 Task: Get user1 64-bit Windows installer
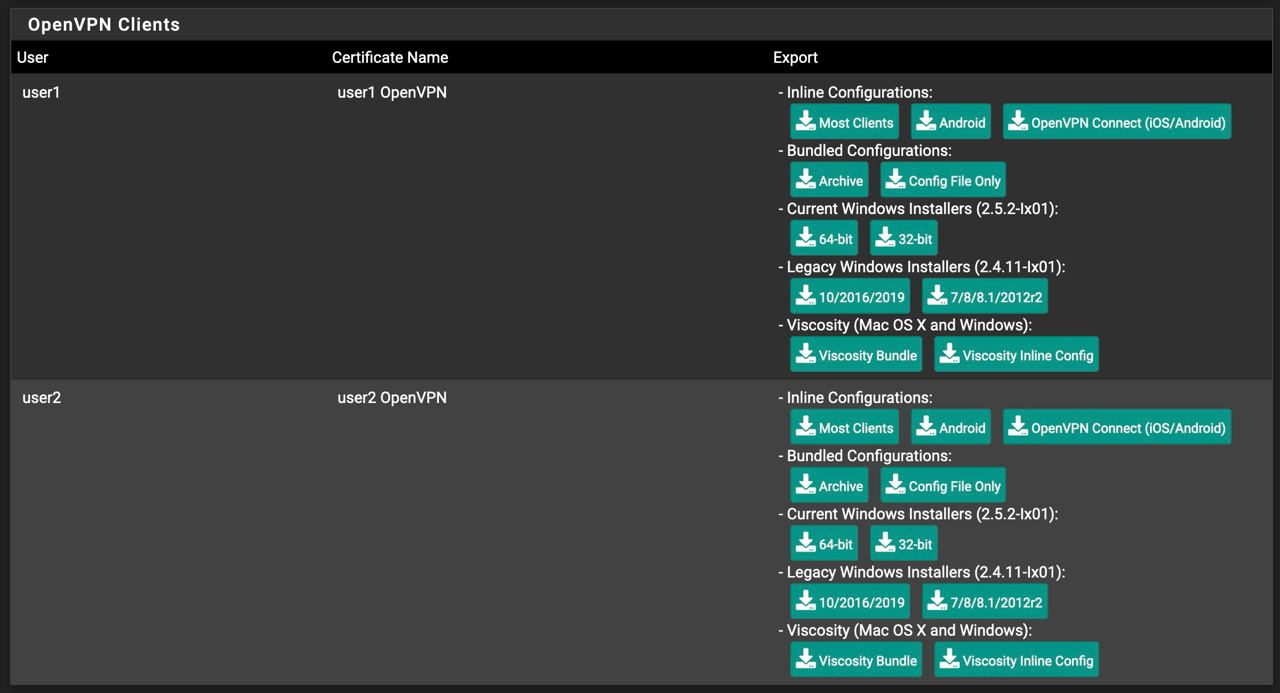pyautogui.click(x=824, y=238)
